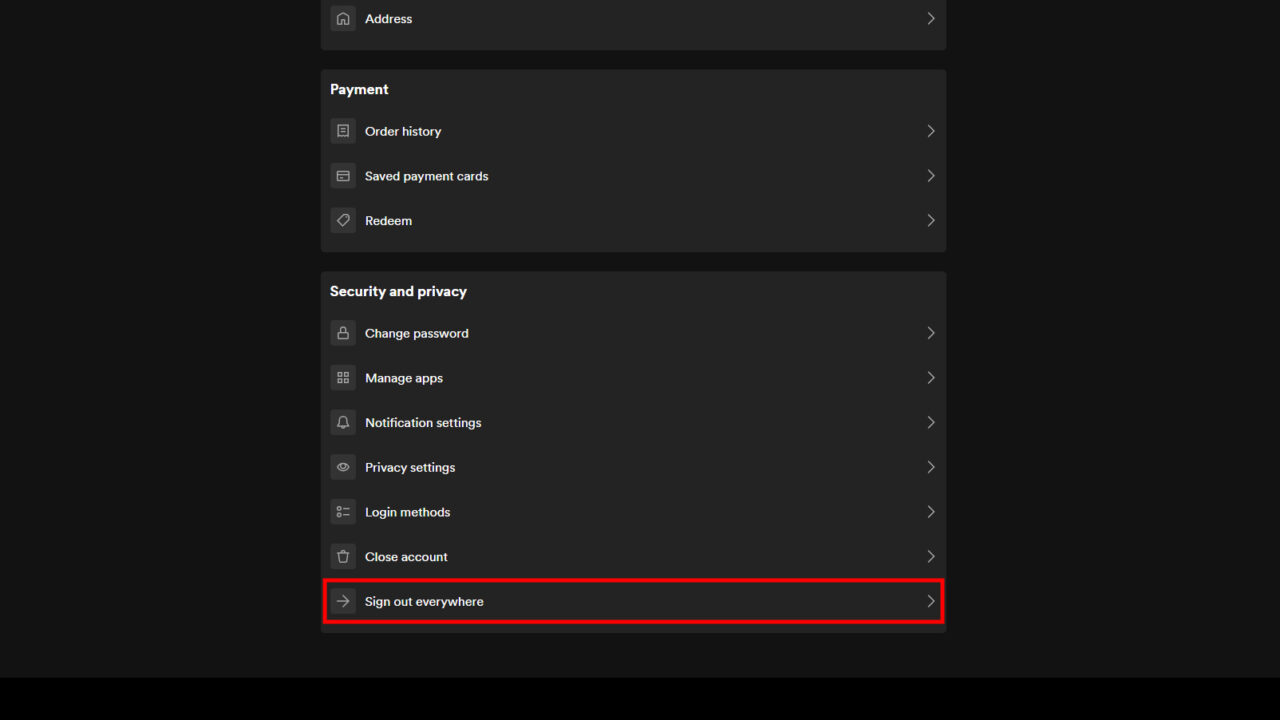The height and width of the screenshot is (720, 1280).
Task: Click the Redeem tag icon
Action: pyautogui.click(x=343, y=220)
